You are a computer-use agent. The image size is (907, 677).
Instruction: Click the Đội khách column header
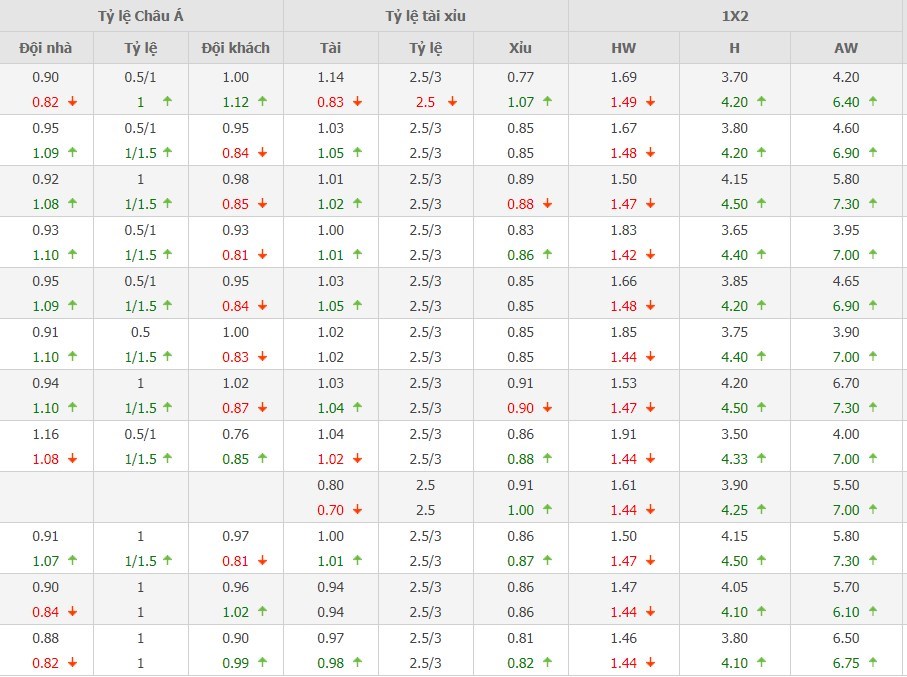[x=235, y=48]
